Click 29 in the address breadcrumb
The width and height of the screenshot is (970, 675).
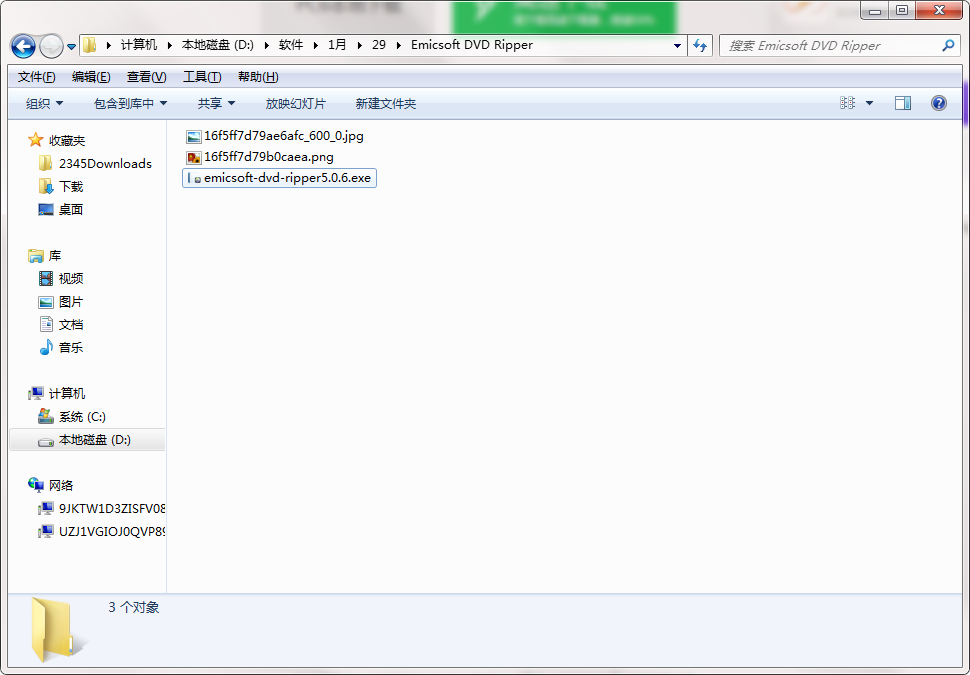[x=379, y=45]
